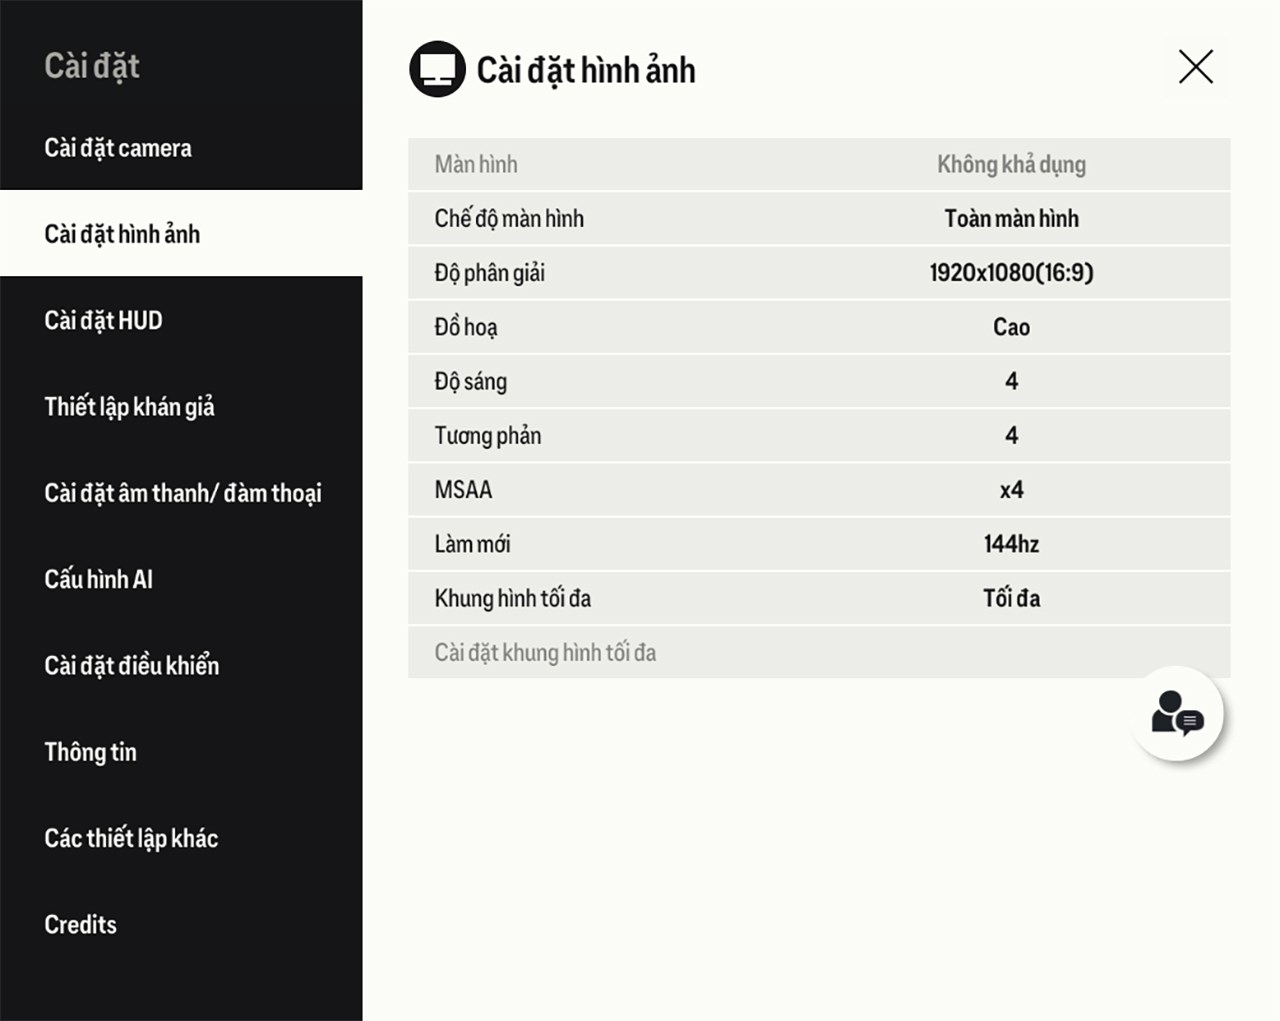Image resolution: width=1280 pixels, height=1021 pixels.
Task: Change Chế độ màn hình value Toàn màn hình
Action: 1011,219
